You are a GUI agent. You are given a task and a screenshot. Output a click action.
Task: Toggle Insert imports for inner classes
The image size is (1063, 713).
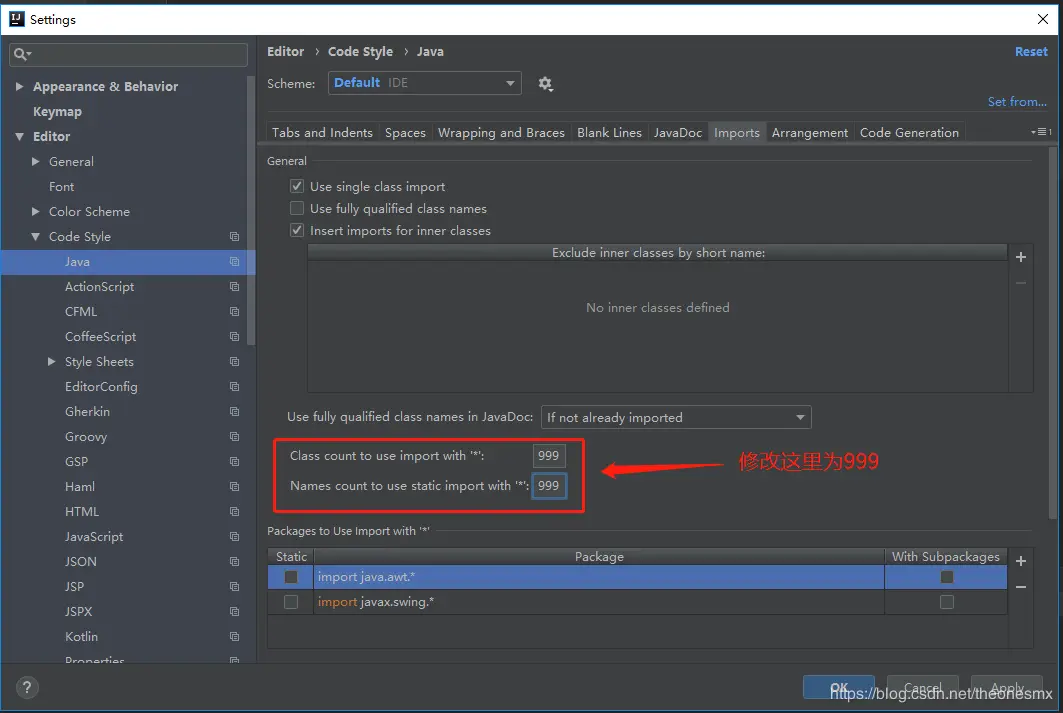(297, 230)
